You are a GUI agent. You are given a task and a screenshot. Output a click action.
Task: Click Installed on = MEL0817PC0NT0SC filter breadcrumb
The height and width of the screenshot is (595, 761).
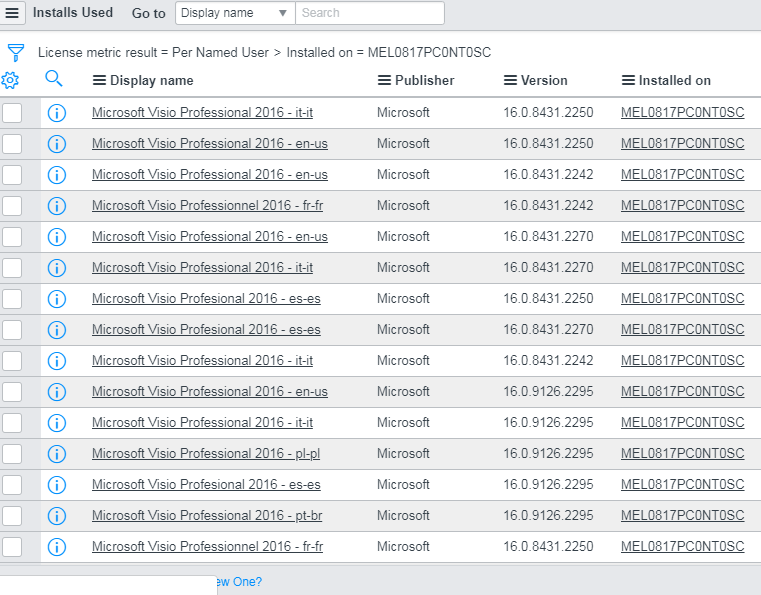pos(389,52)
